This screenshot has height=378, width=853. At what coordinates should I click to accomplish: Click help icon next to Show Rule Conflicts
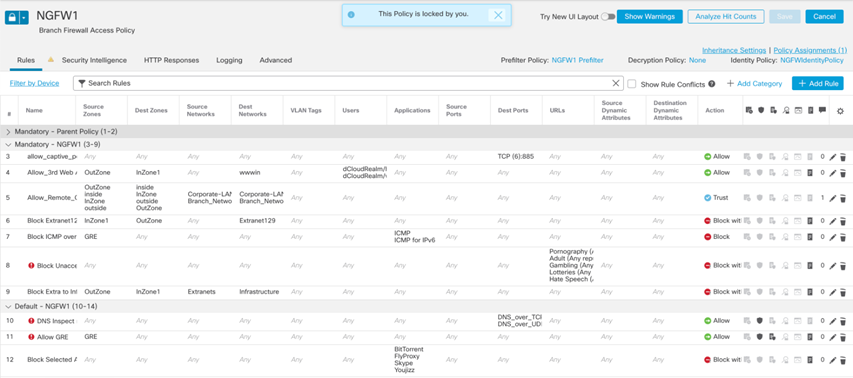(712, 84)
